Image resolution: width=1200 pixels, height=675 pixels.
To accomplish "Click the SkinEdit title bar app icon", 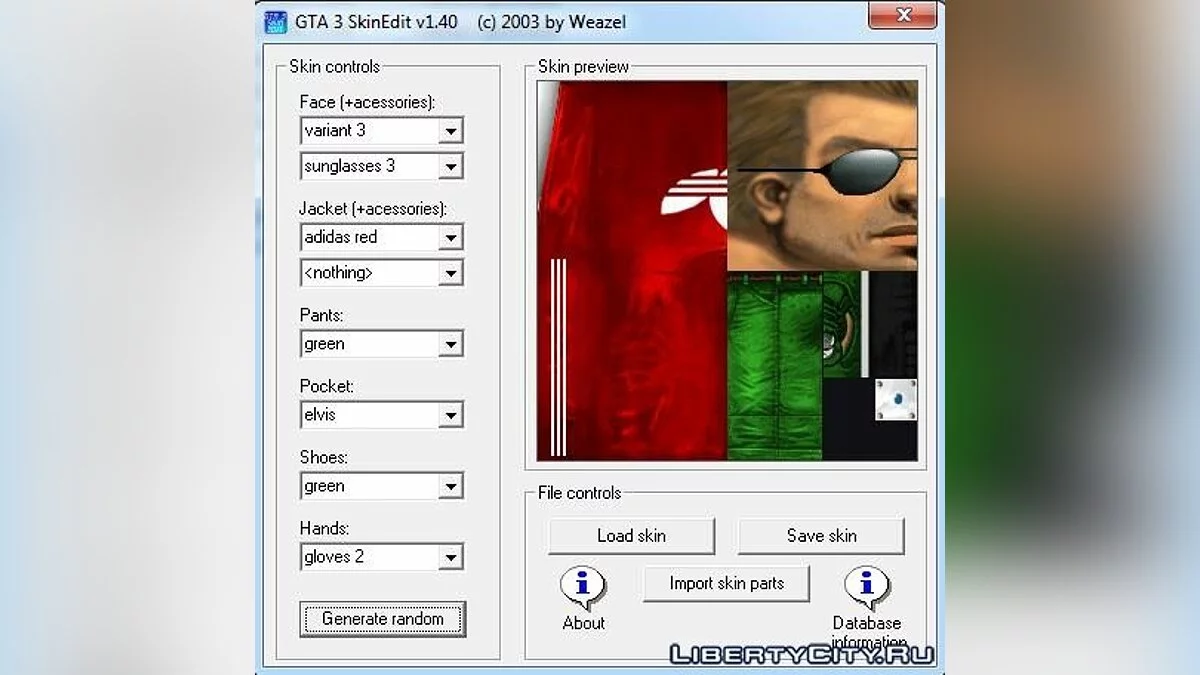I will point(275,21).
